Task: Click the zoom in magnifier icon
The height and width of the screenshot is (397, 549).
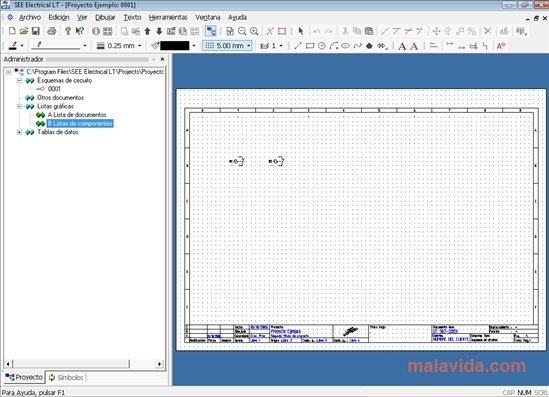Action: [254, 31]
